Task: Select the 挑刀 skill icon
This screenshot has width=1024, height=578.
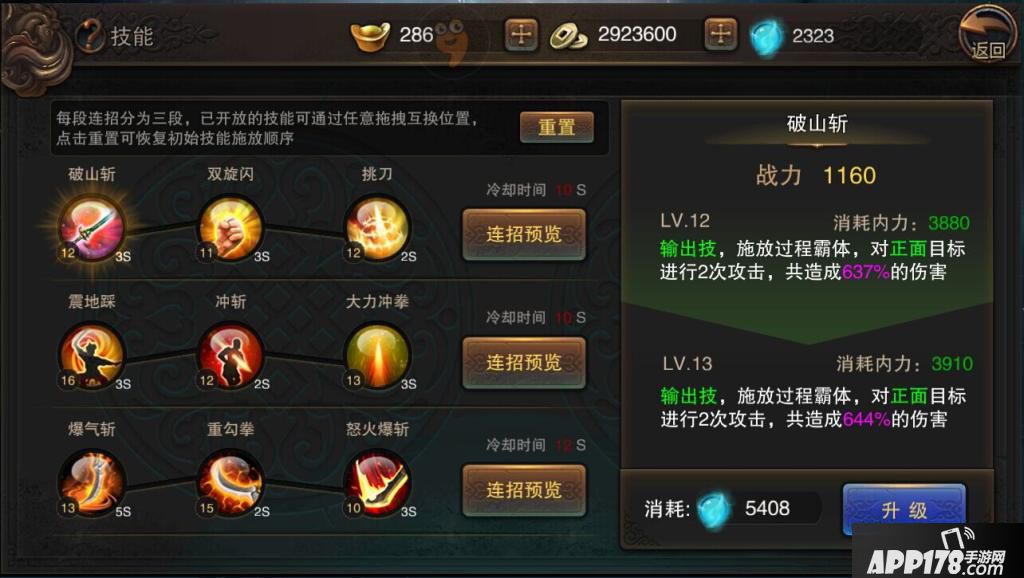Action: [377, 229]
